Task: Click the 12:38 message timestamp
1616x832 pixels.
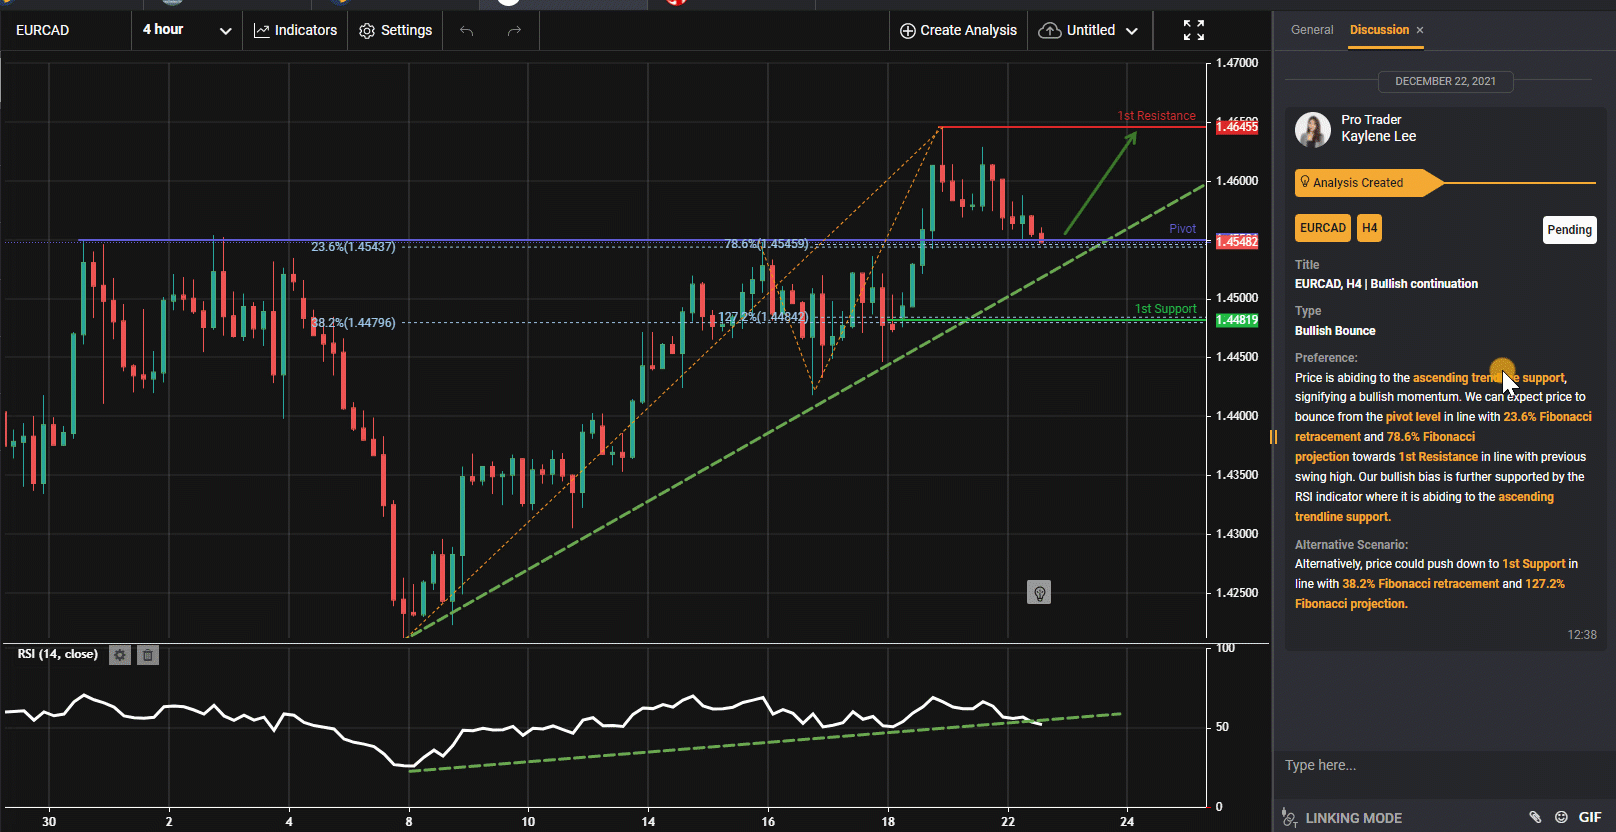Action: [x=1582, y=635]
